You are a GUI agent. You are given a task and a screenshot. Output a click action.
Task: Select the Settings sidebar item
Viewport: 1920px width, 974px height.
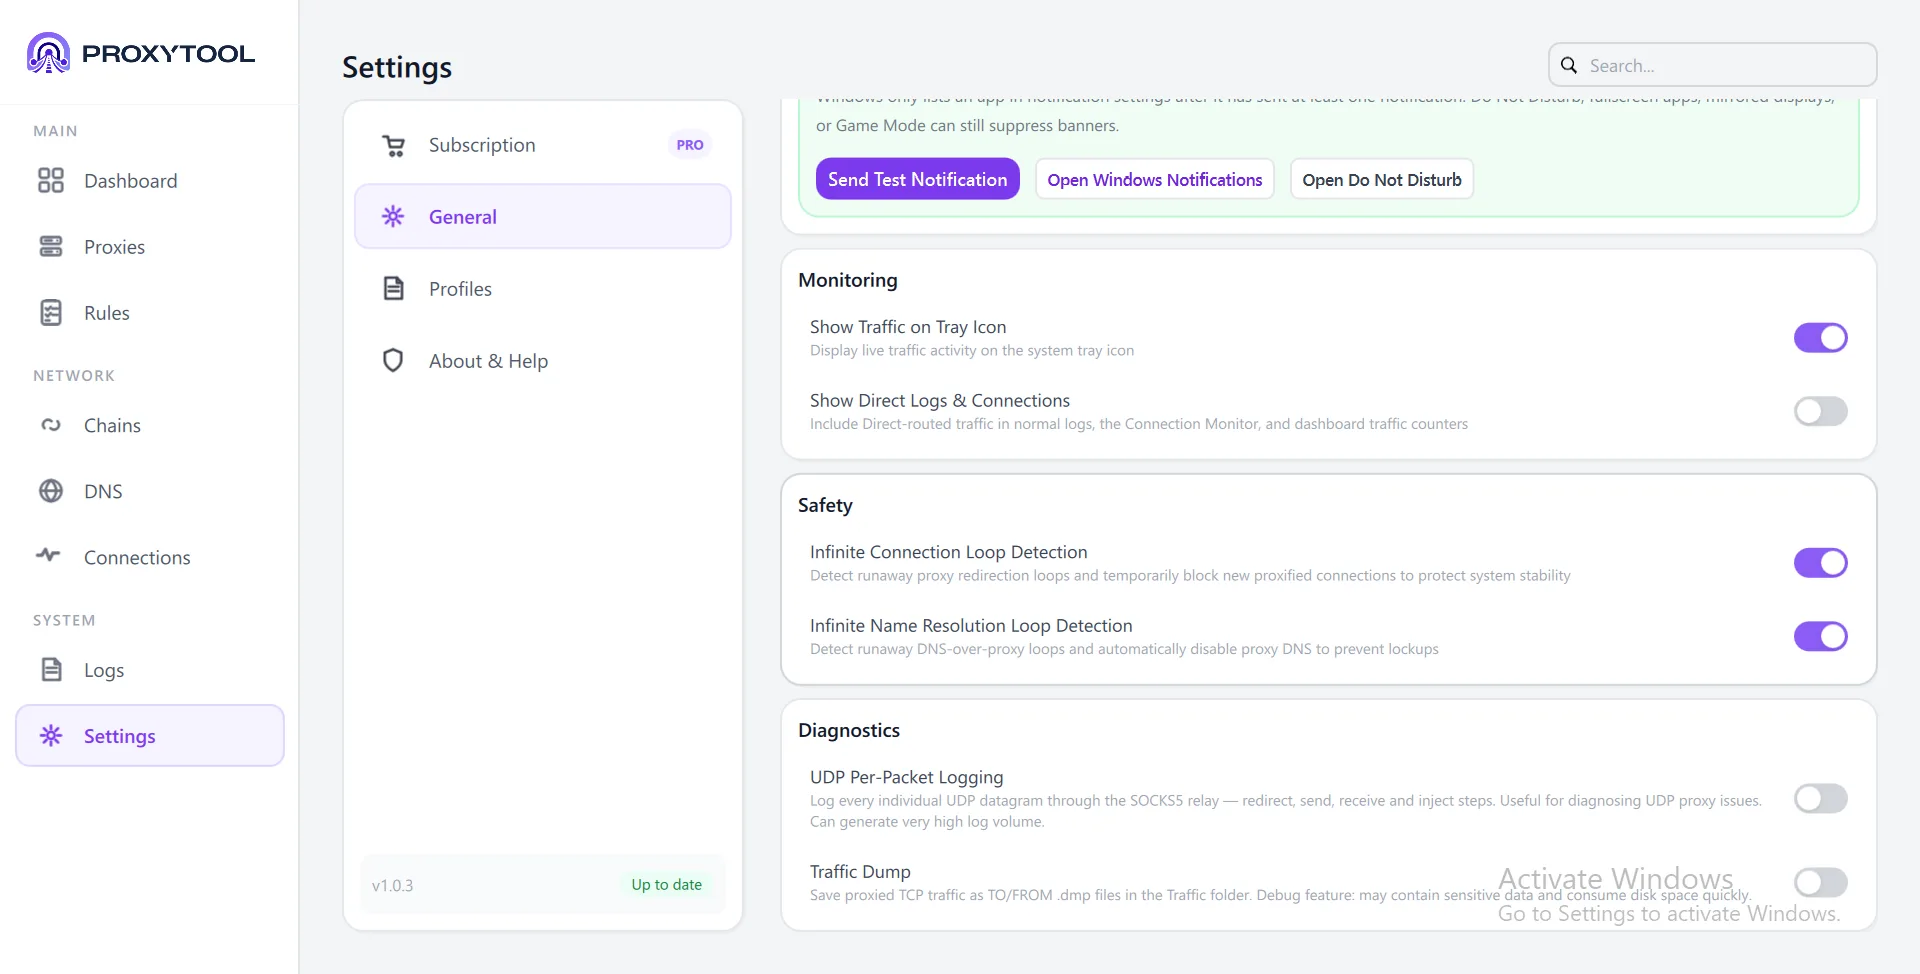pyautogui.click(x=150, y=736)
